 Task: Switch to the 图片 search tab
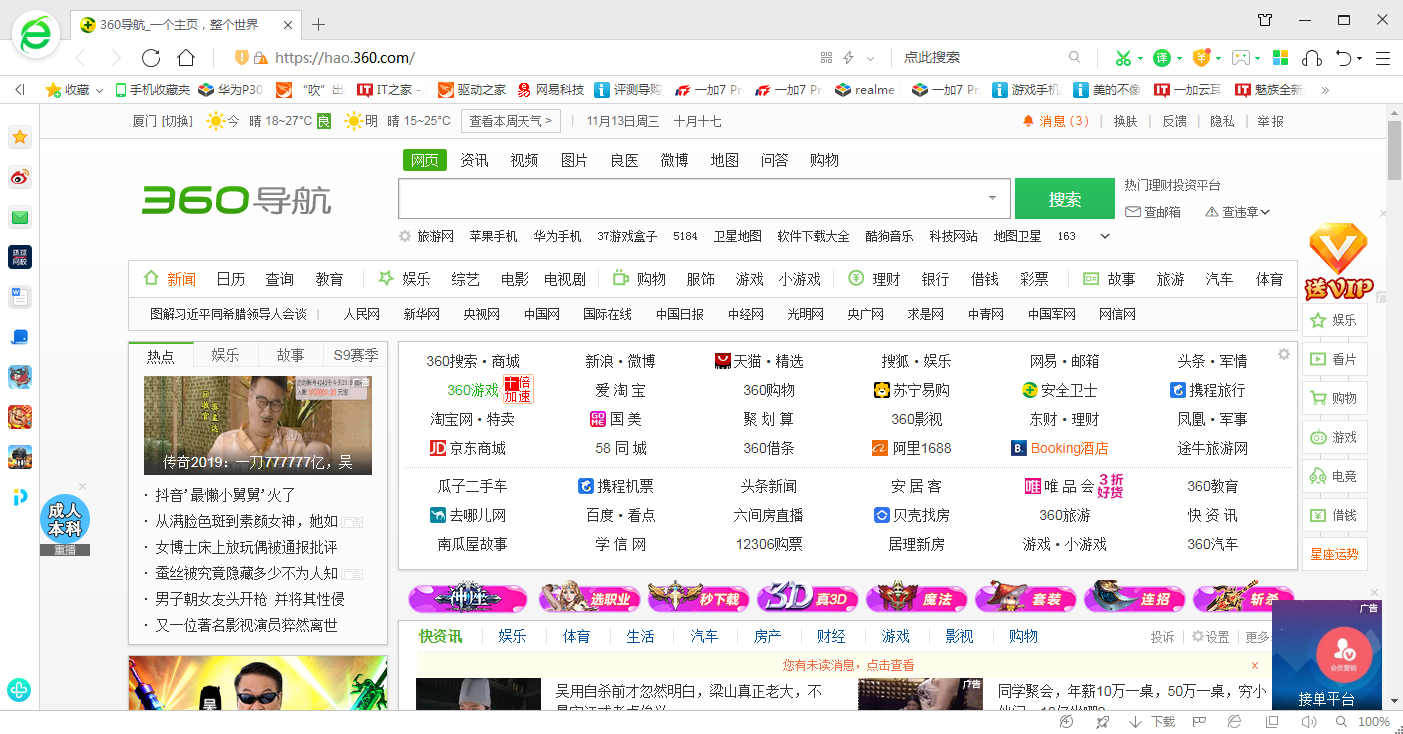(573, 159)
